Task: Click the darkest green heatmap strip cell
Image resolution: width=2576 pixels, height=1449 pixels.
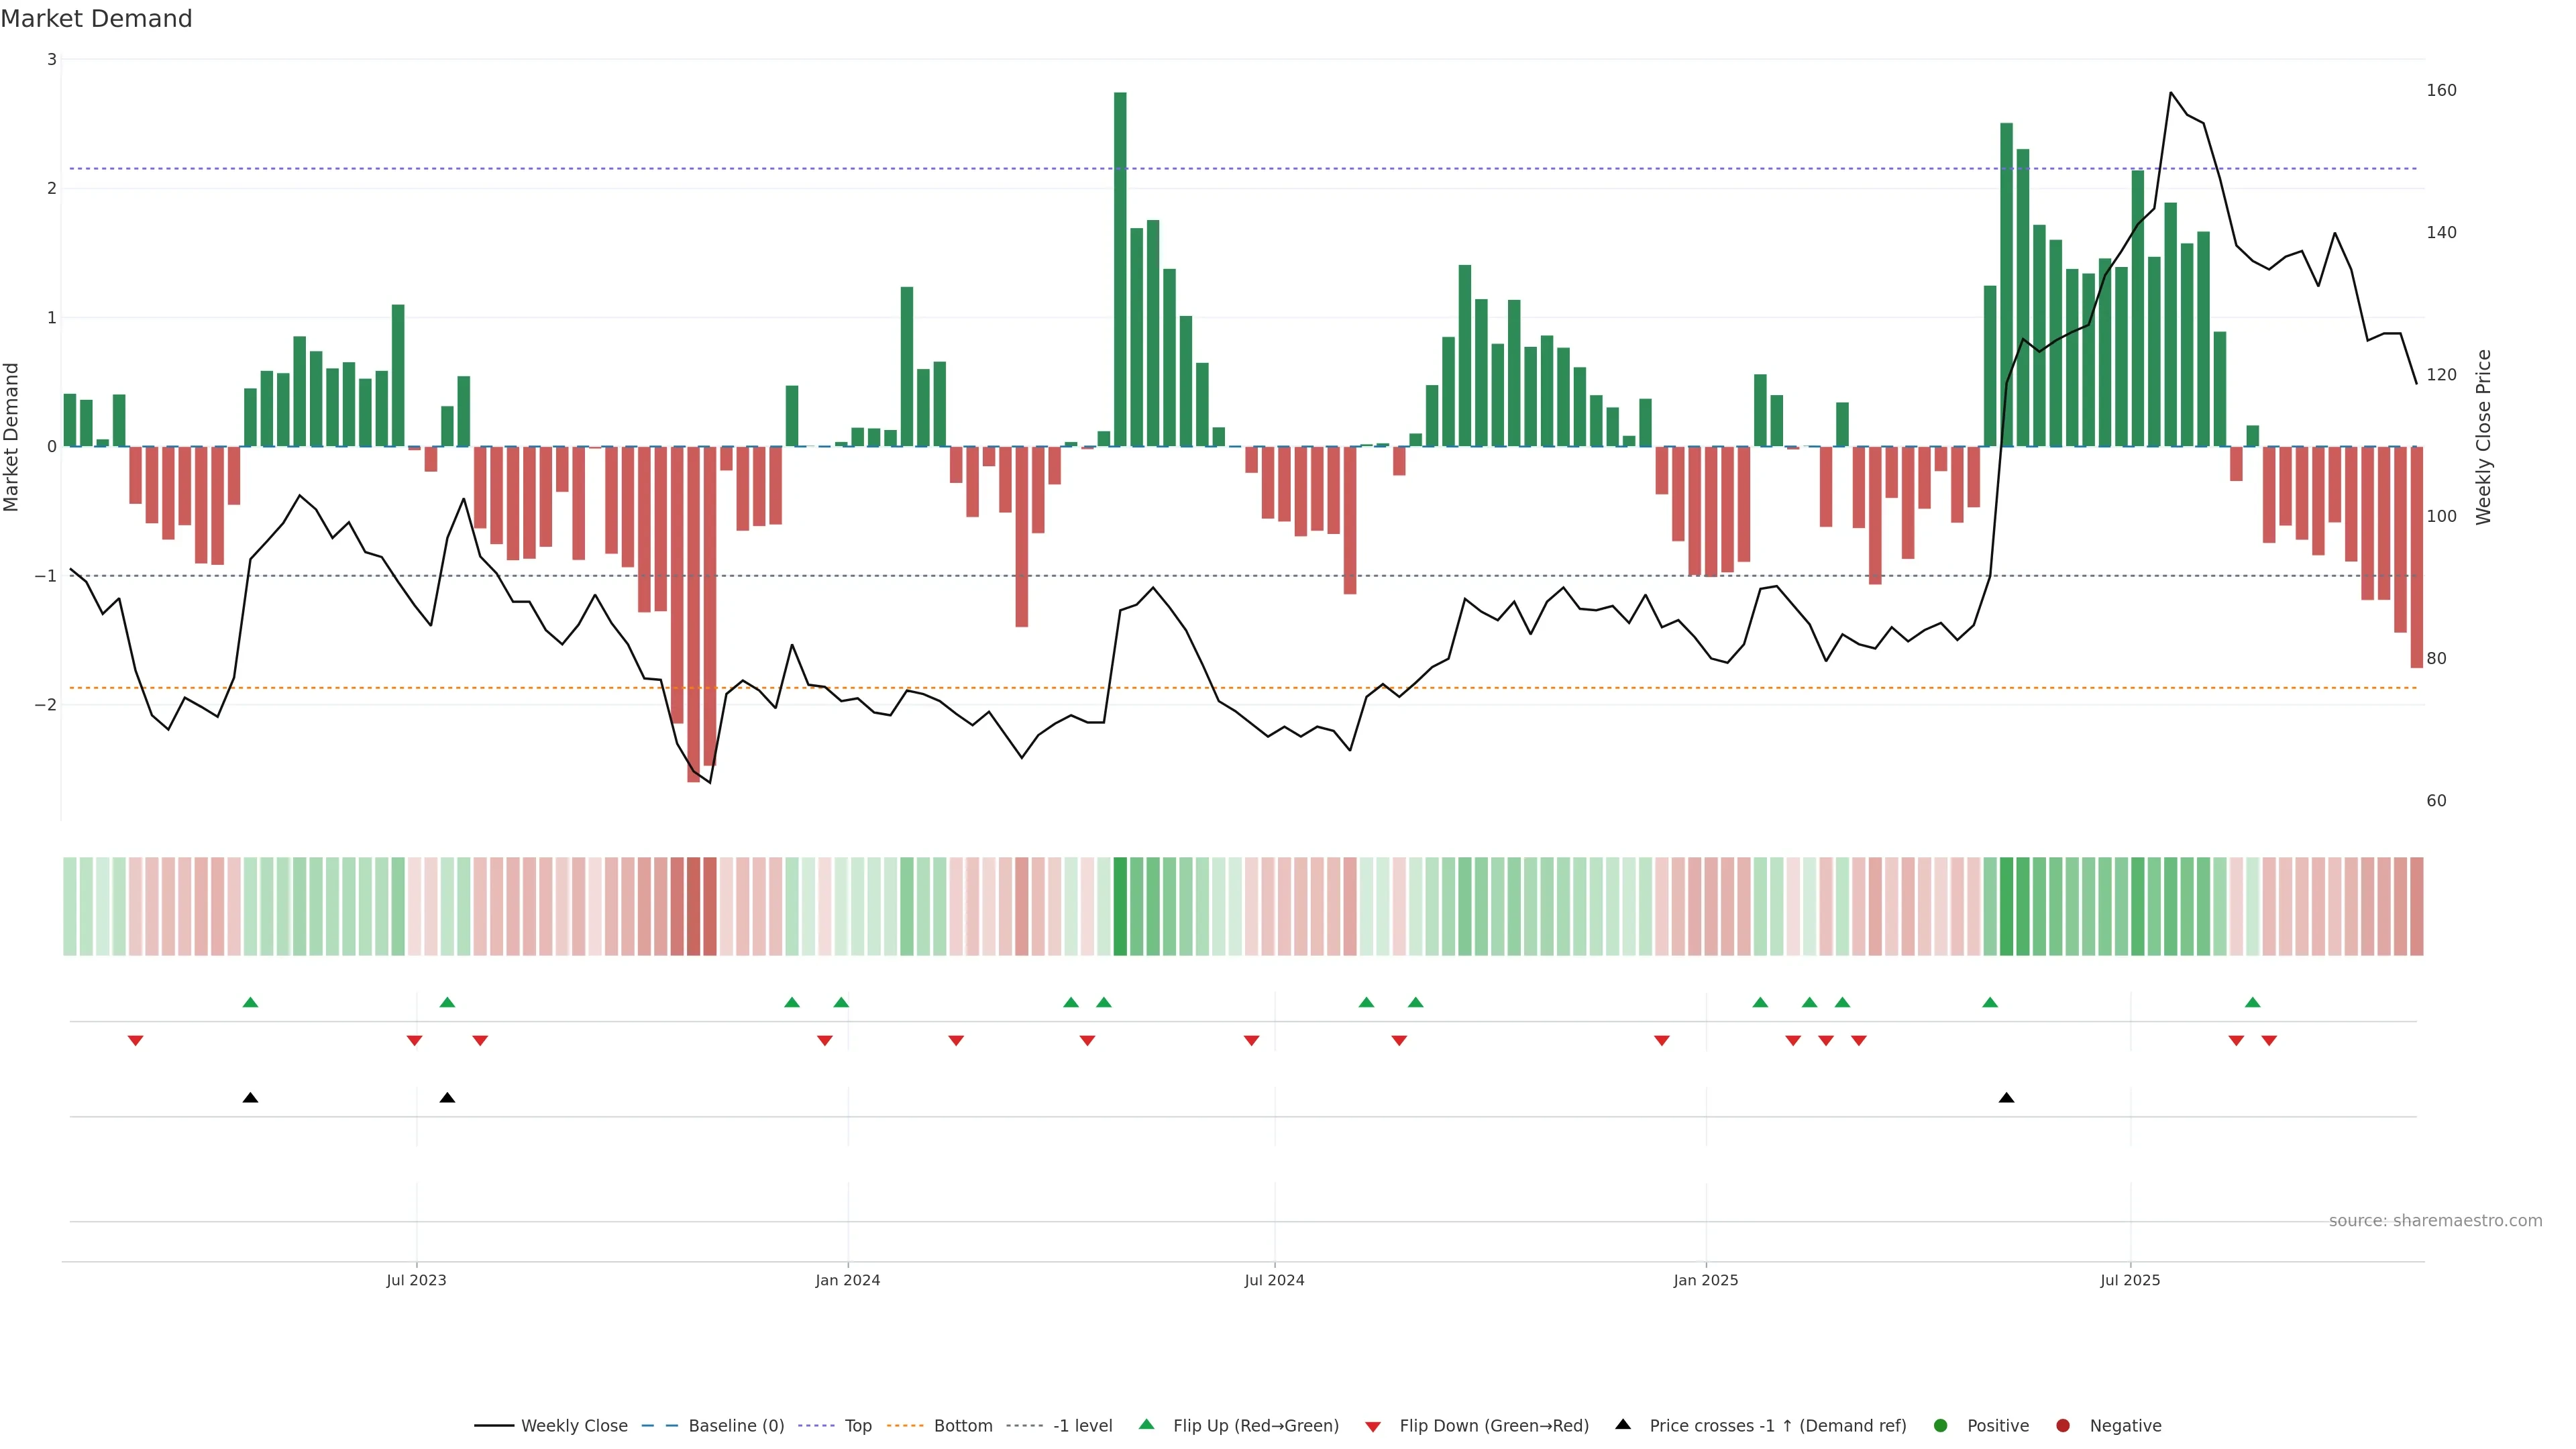Action: point(1120,906)
